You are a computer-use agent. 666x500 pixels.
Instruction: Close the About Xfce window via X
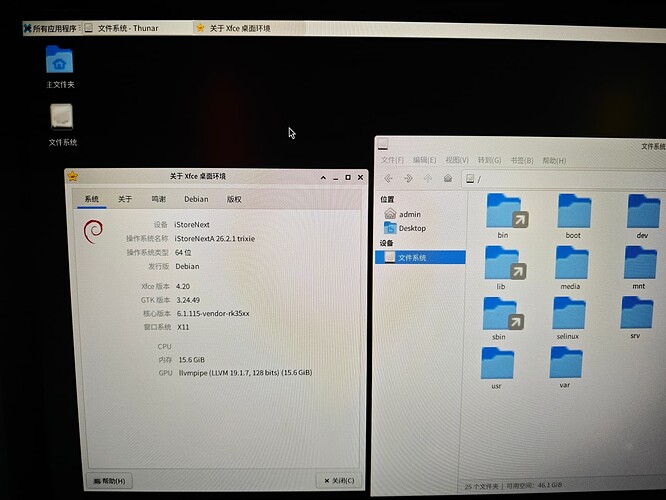[x=360, y=178]
